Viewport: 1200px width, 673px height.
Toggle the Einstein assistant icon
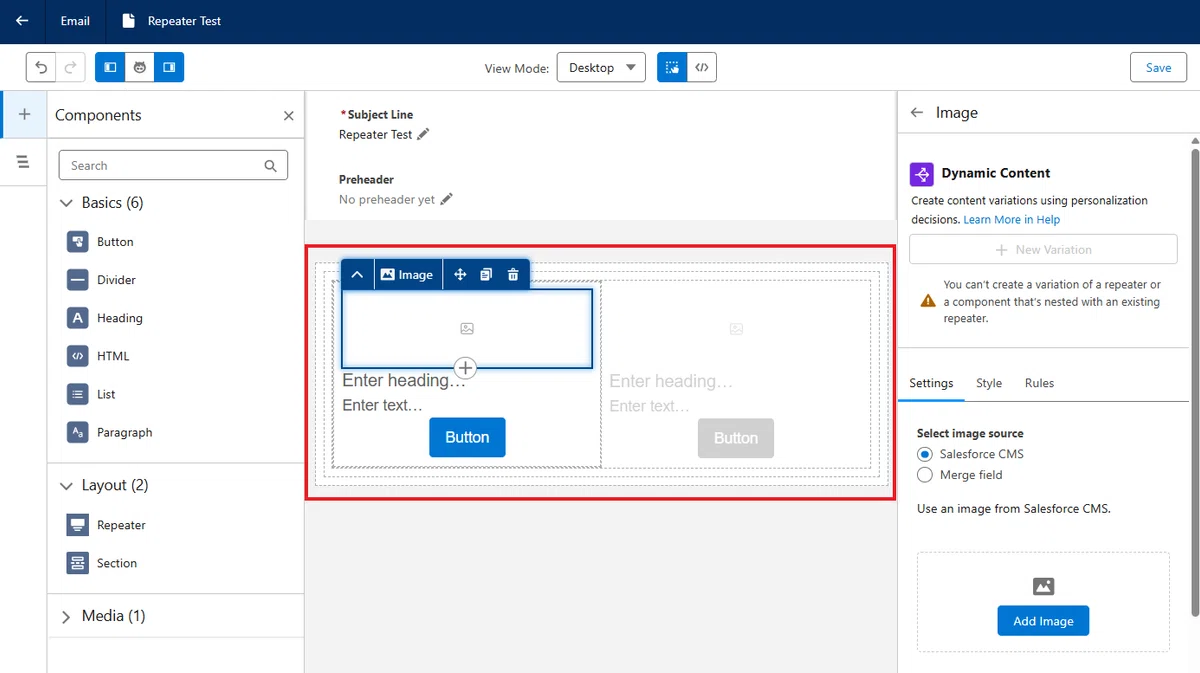[140, 67]
